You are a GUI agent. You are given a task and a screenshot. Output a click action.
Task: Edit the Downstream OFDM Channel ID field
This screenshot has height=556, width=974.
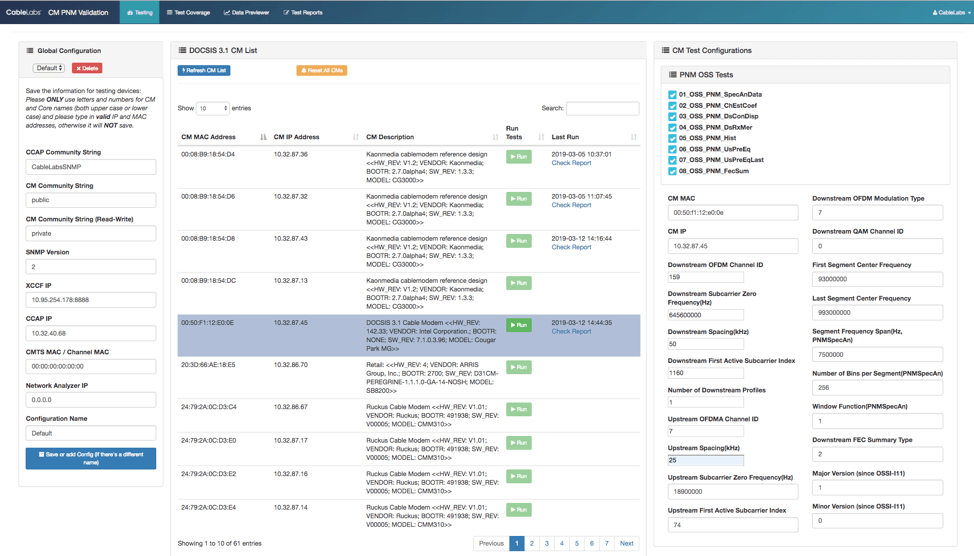point(706,277)
